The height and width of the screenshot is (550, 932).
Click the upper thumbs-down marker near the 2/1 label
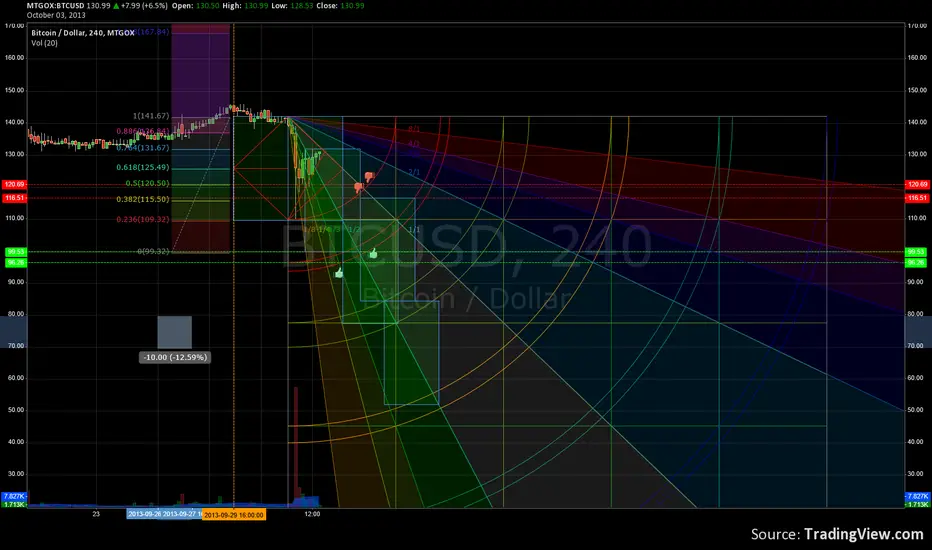pos(369,177)
